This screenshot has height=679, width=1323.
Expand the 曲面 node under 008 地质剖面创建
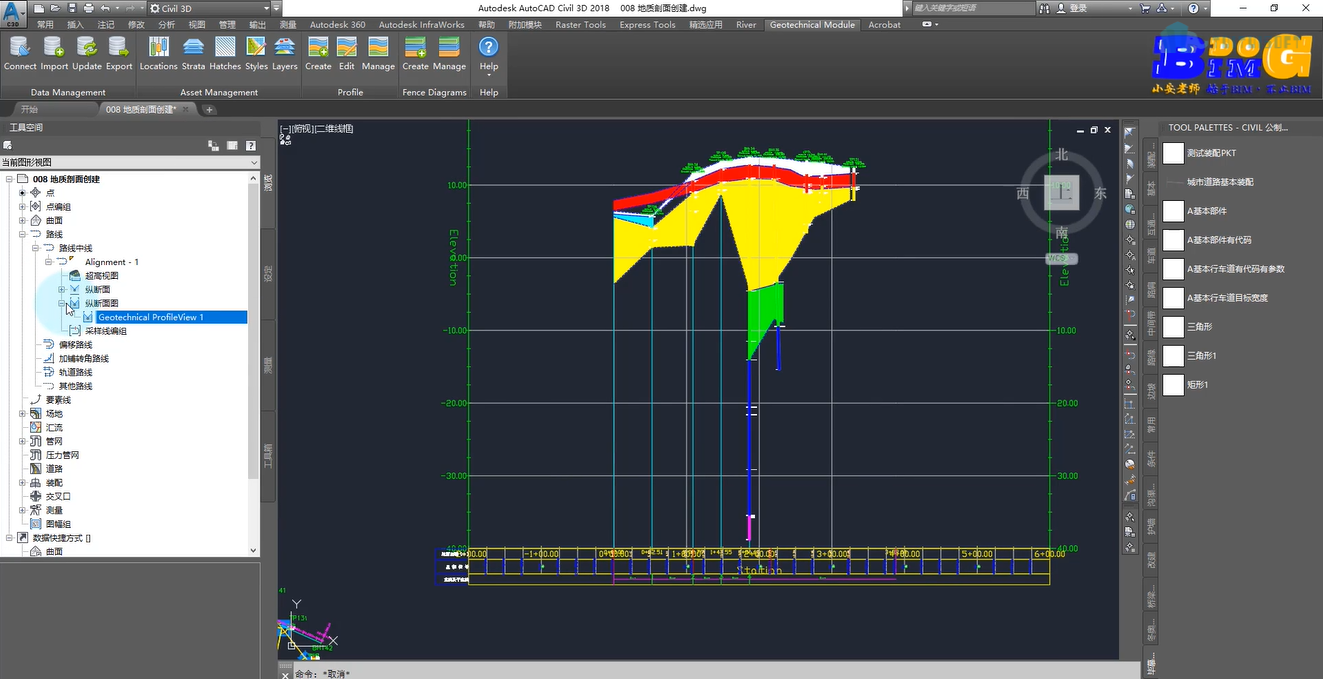pyautogui.click(x=23, y=221)
